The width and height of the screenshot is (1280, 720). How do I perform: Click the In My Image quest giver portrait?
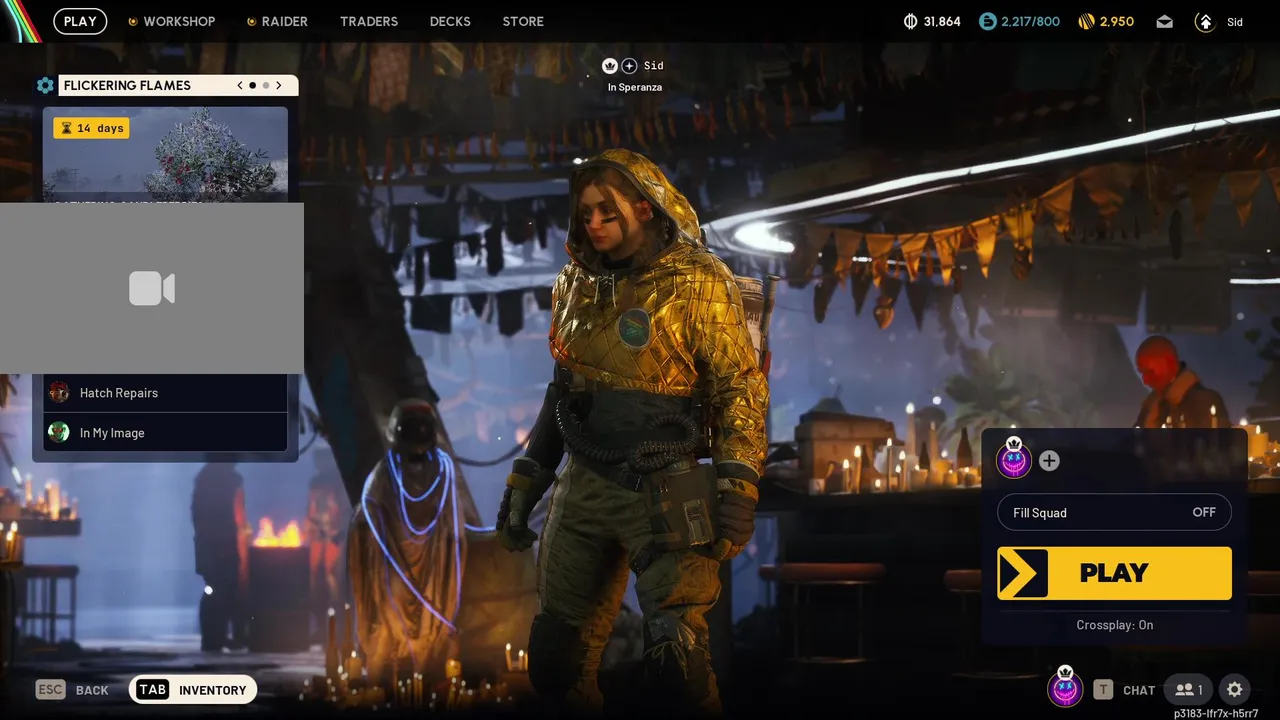(59, 432)
